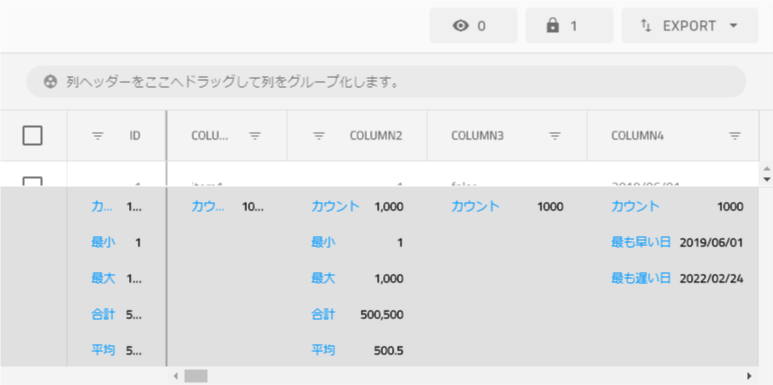Image resolution: width=773 pixels, height=385 pixels.
Task: Click the group-by drag area icon
Action: pos(50,82)
